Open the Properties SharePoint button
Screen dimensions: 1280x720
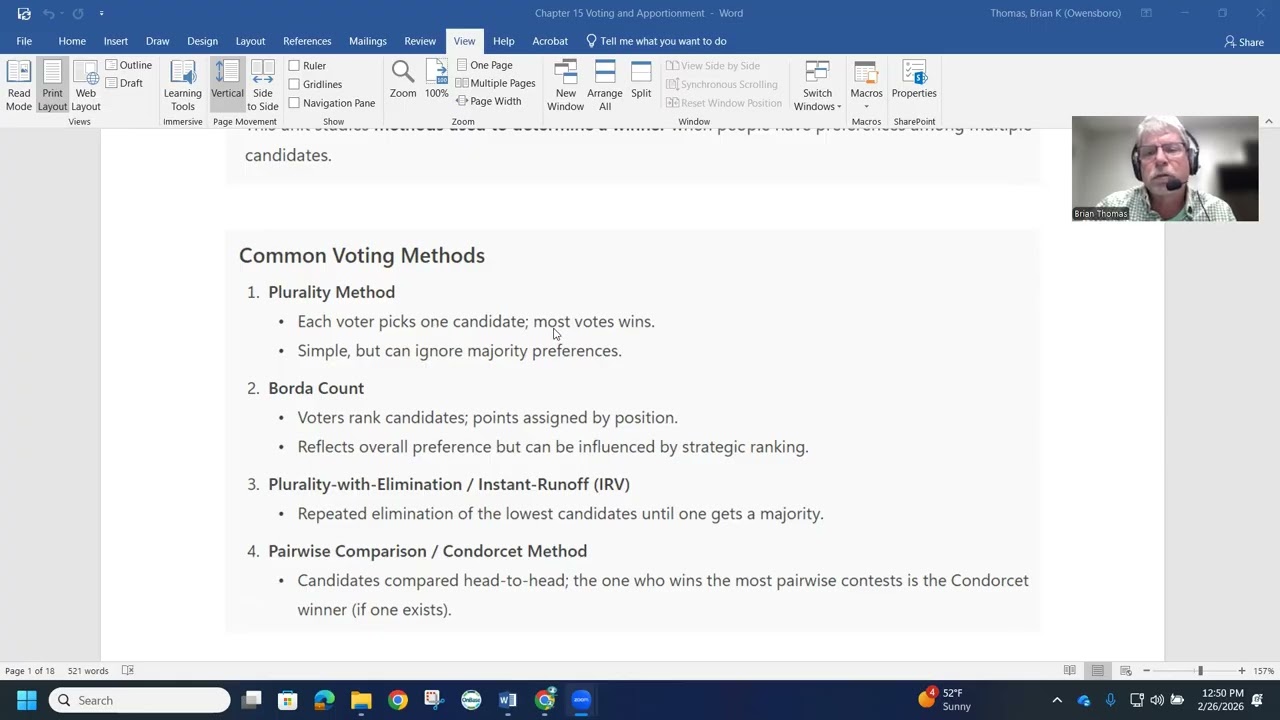914,80
